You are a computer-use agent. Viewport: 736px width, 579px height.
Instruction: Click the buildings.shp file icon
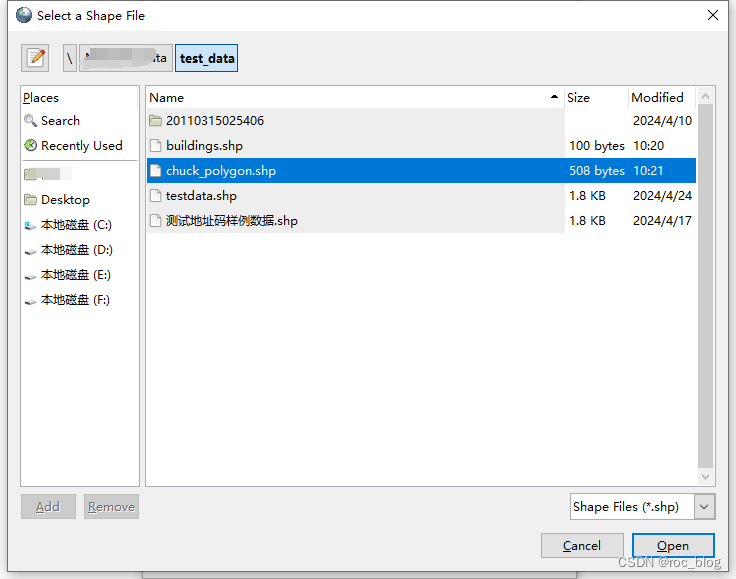(155, 145)
